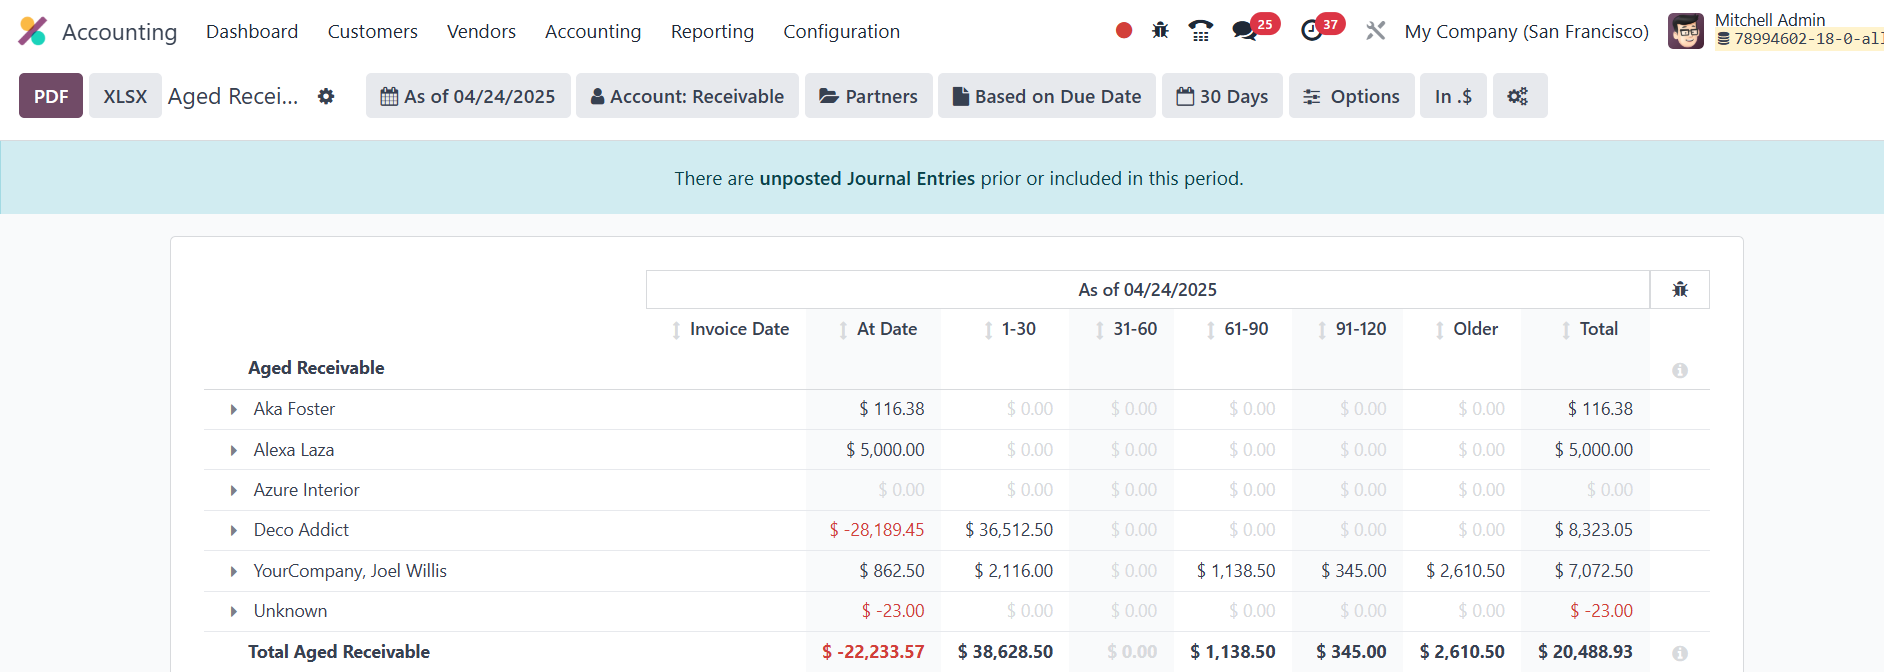
Task: Export the report as PDF
Action: (x=51, y=97)
